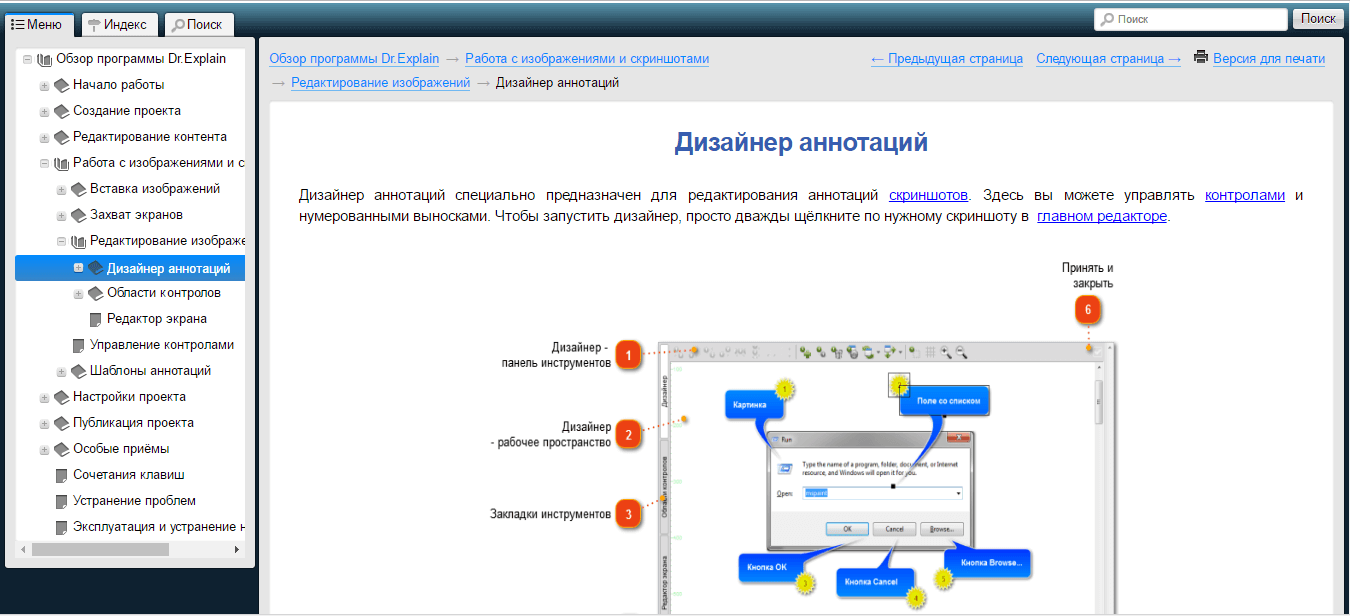
Task: Open the Поиск tab in sidebar
Action: [197, 24]
